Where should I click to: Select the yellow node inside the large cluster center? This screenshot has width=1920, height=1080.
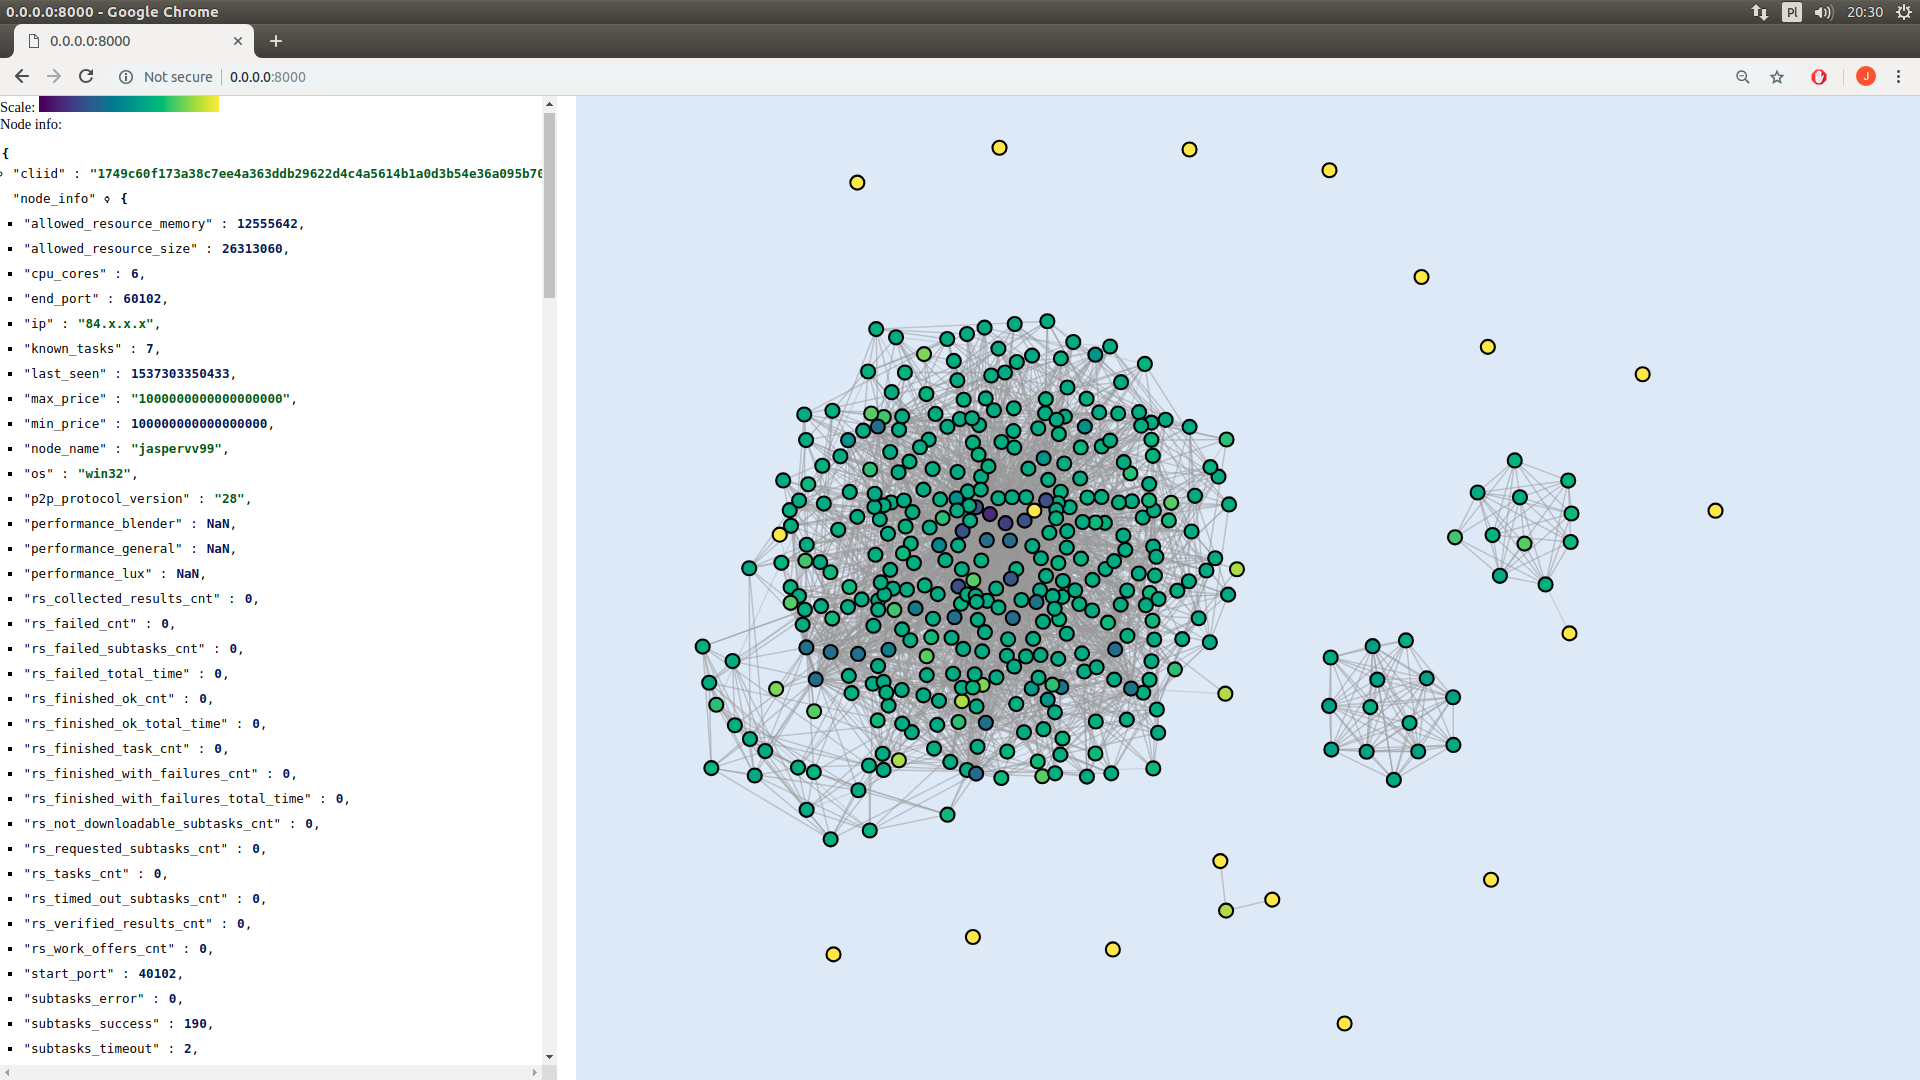[1034, 511]
